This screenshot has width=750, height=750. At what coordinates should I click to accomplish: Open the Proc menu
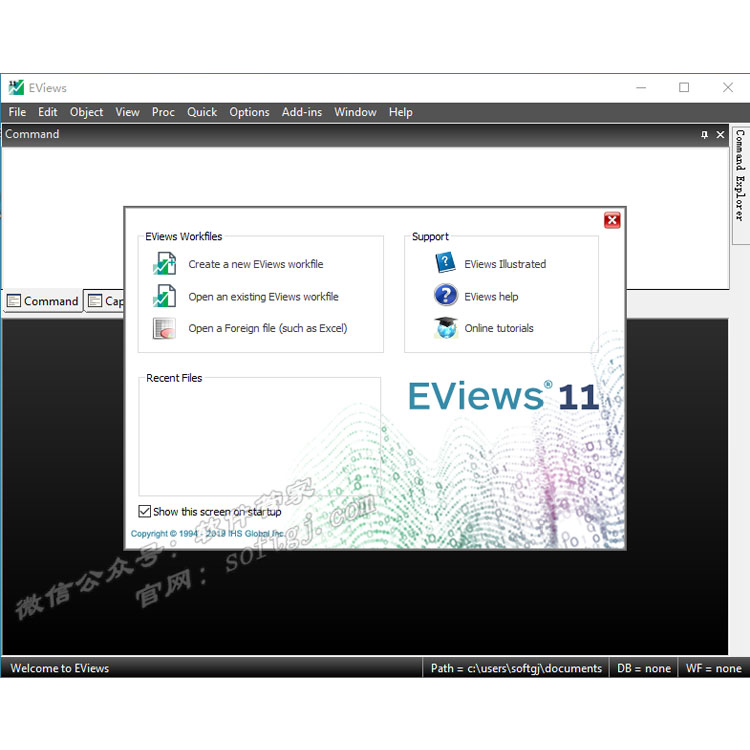pos(163,112)
